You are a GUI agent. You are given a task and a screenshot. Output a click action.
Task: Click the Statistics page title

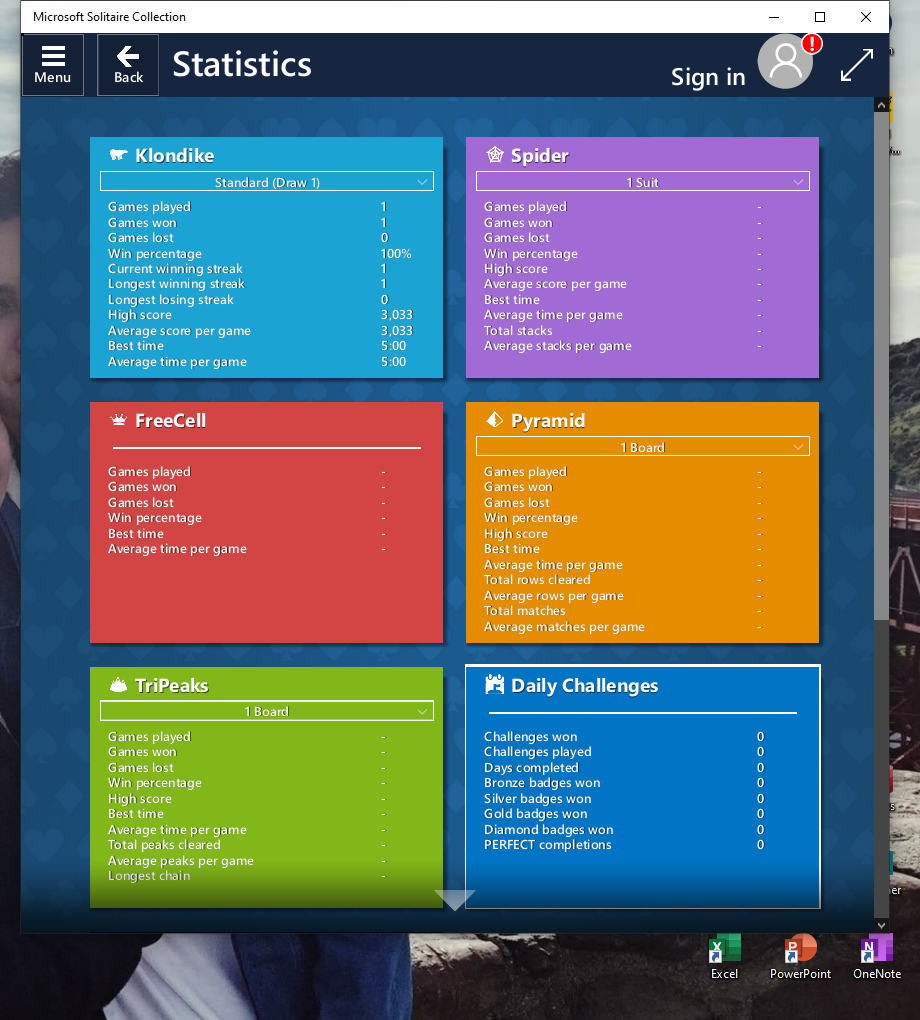point(242,64)
